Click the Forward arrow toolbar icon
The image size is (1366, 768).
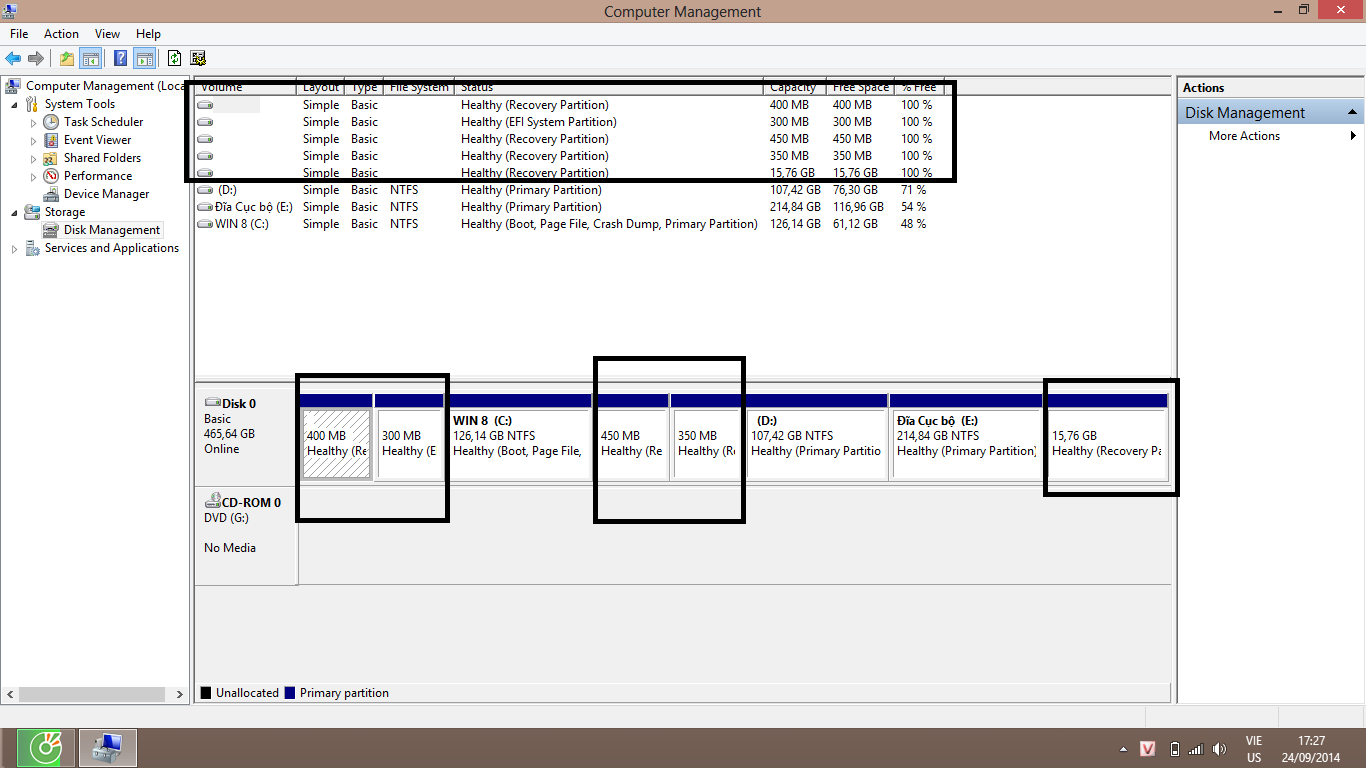click(36, 58)
